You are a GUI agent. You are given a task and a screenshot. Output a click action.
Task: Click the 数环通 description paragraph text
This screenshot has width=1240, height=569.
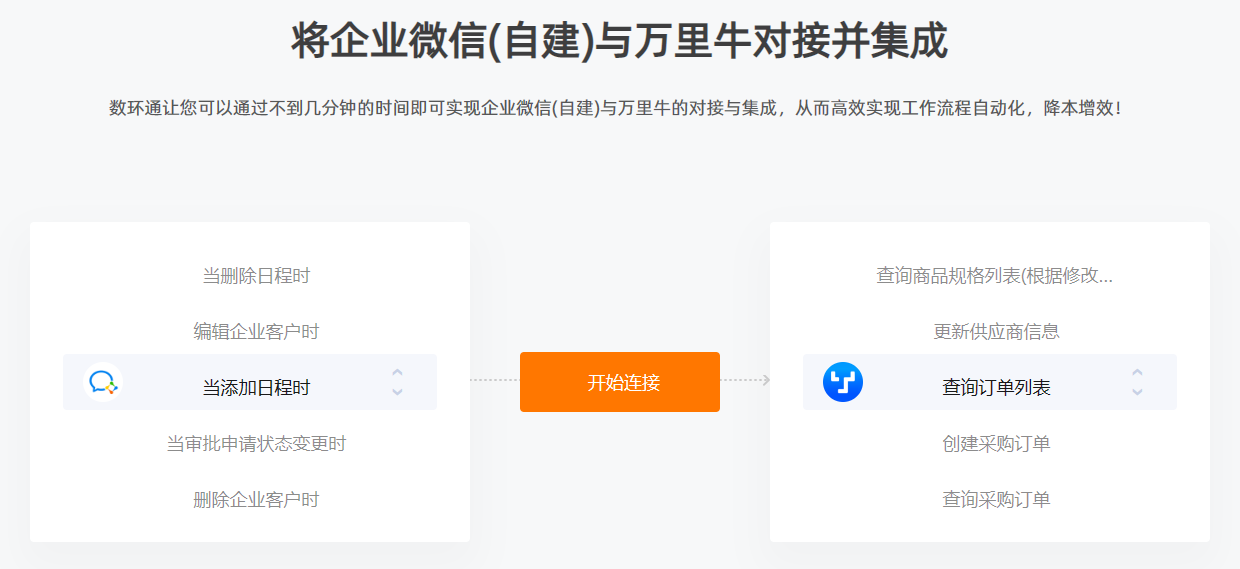point(616,108)
